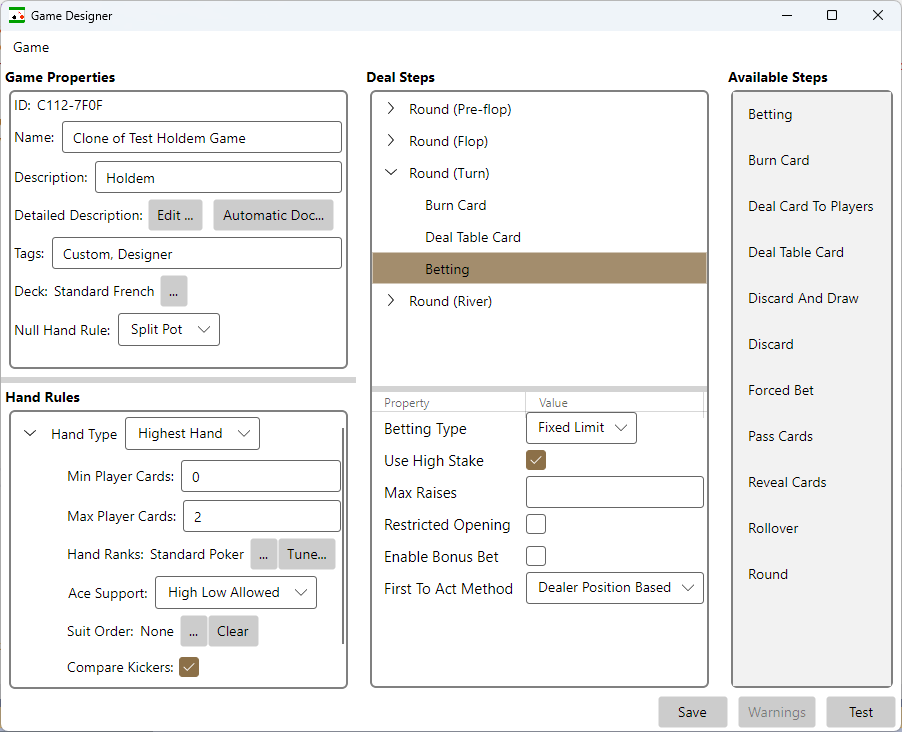Click the Max Player Cards field

pos(262,516)
